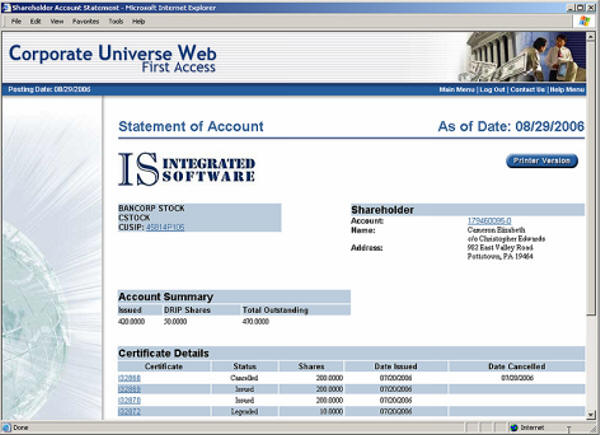Open certificate link I32870
The image size is (600, 435).
(129, 400)
